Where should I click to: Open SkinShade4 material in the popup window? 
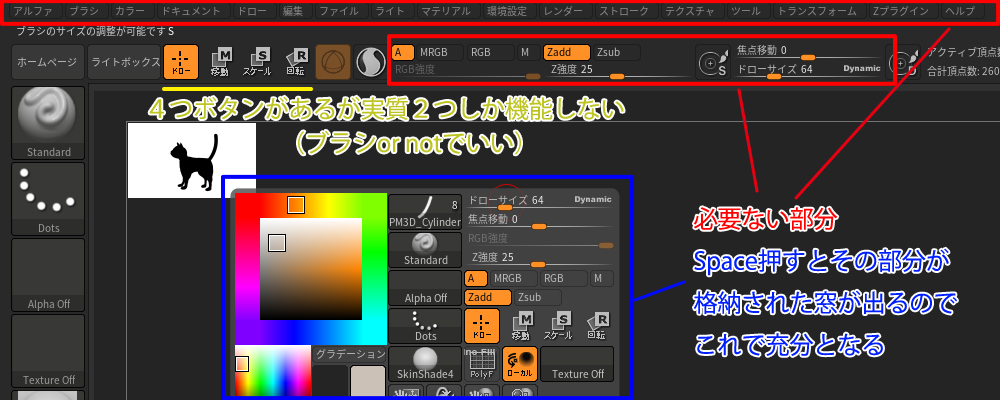point(425,364)
